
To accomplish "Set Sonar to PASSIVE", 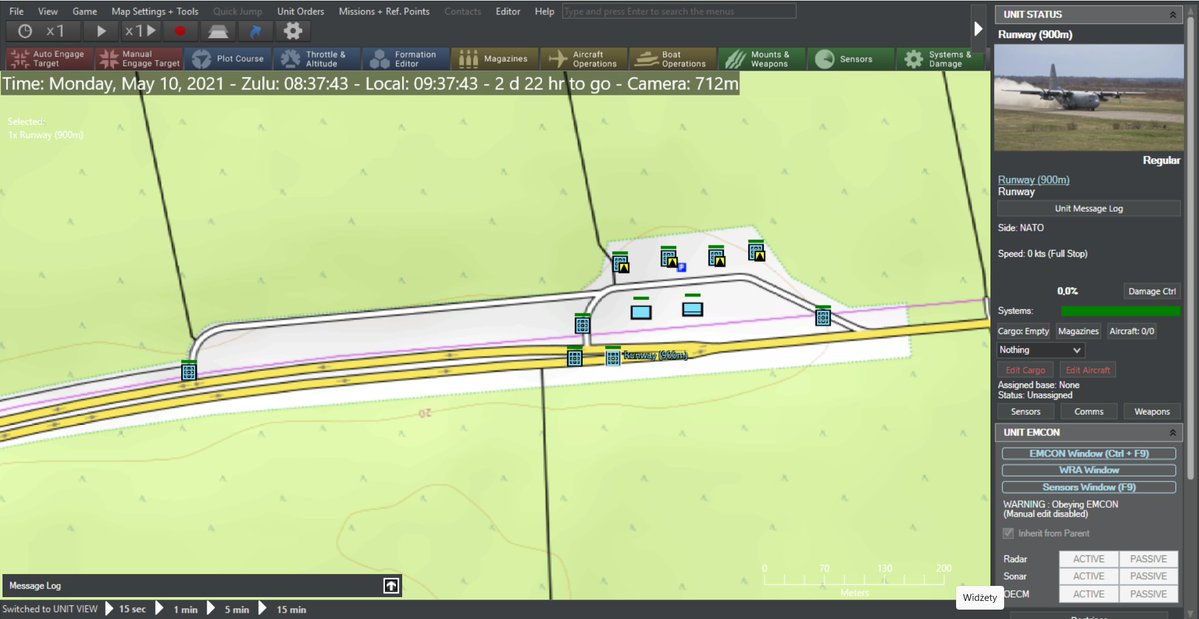I will (1149, 576).
